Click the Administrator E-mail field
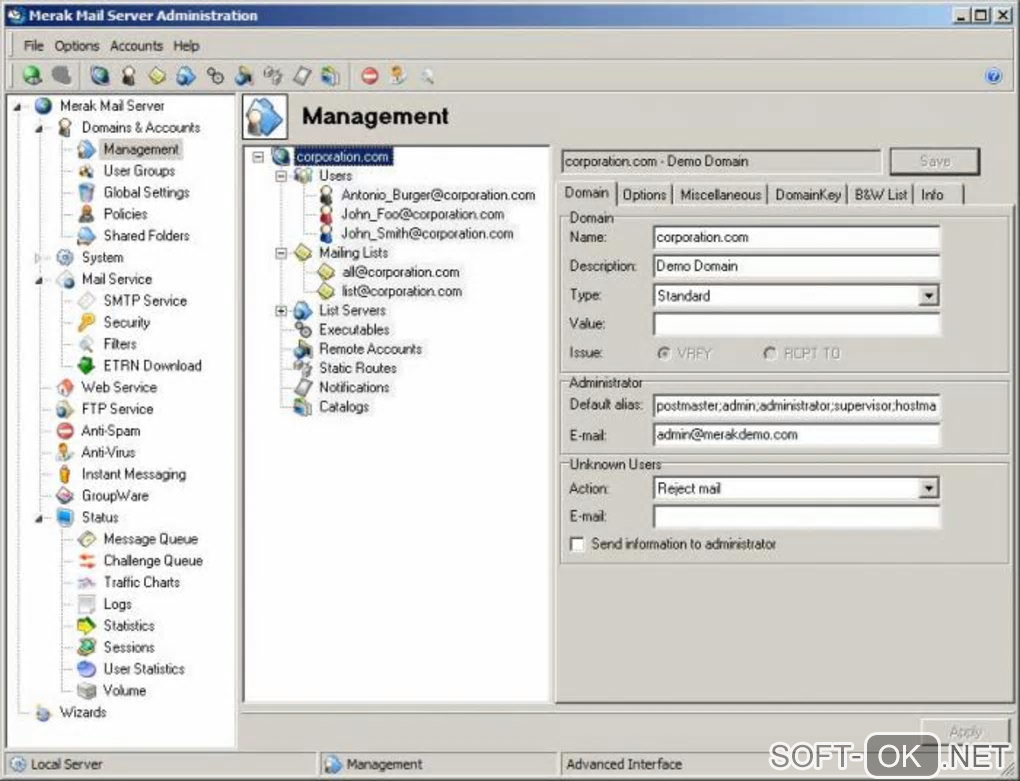The image size is (1020, 781). [796, 434]
